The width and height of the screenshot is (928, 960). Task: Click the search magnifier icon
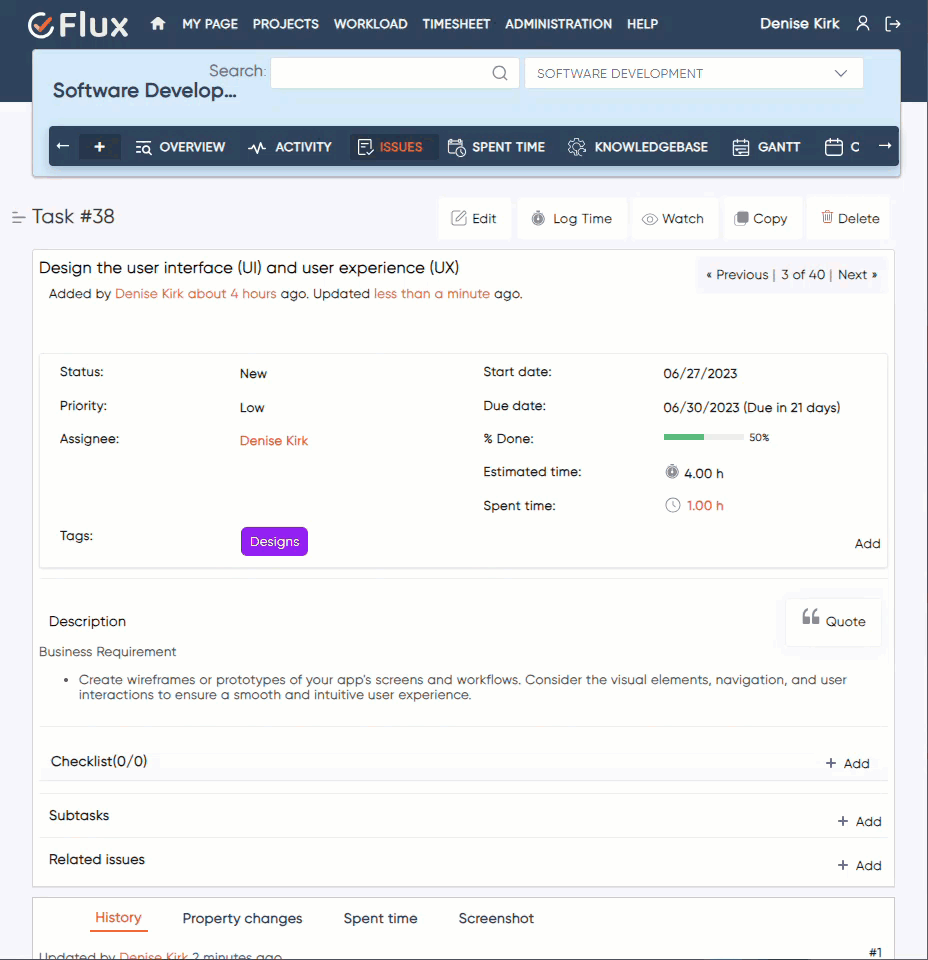click(x=500, y=73)
